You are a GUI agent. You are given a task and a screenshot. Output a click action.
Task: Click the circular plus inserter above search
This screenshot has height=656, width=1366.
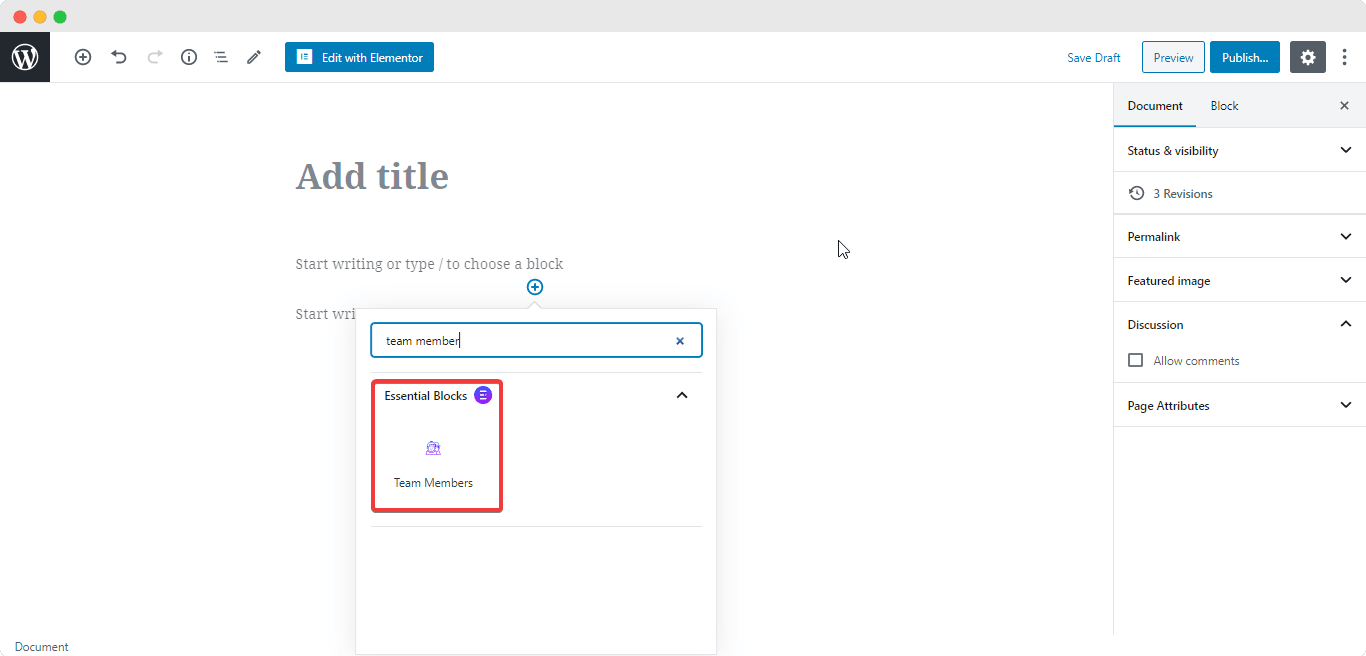pyautogui.click(x=535, y=287)
